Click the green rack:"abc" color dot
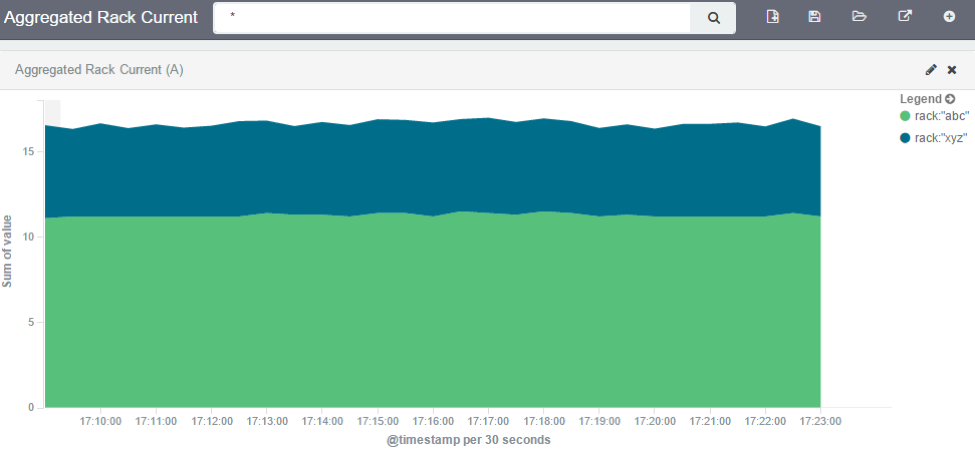The height and width of the screenshot is (458, 975). [x=905, y=116]
